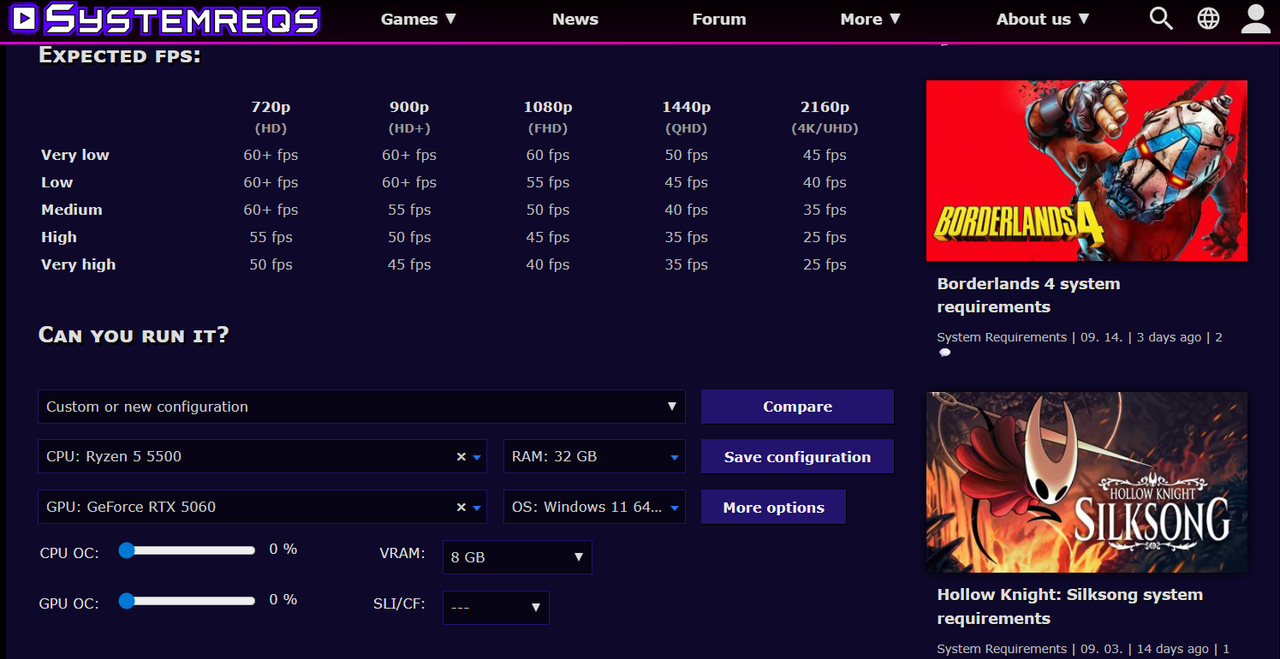Image resolution: width=1280 pixels, height=659 pixels.
Task: Clear the GPU GeForce RTX 5060 selection
Action: click(x=461, y=507)
